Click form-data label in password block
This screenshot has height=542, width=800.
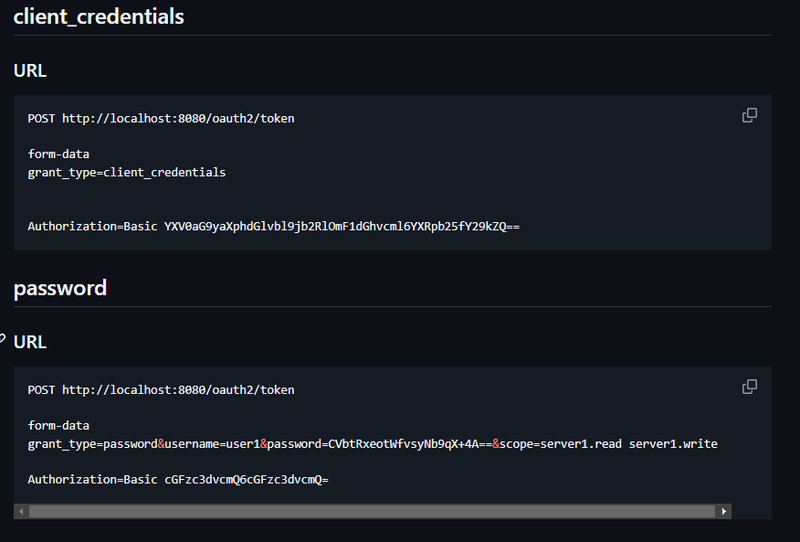click(x=58, y=426)
